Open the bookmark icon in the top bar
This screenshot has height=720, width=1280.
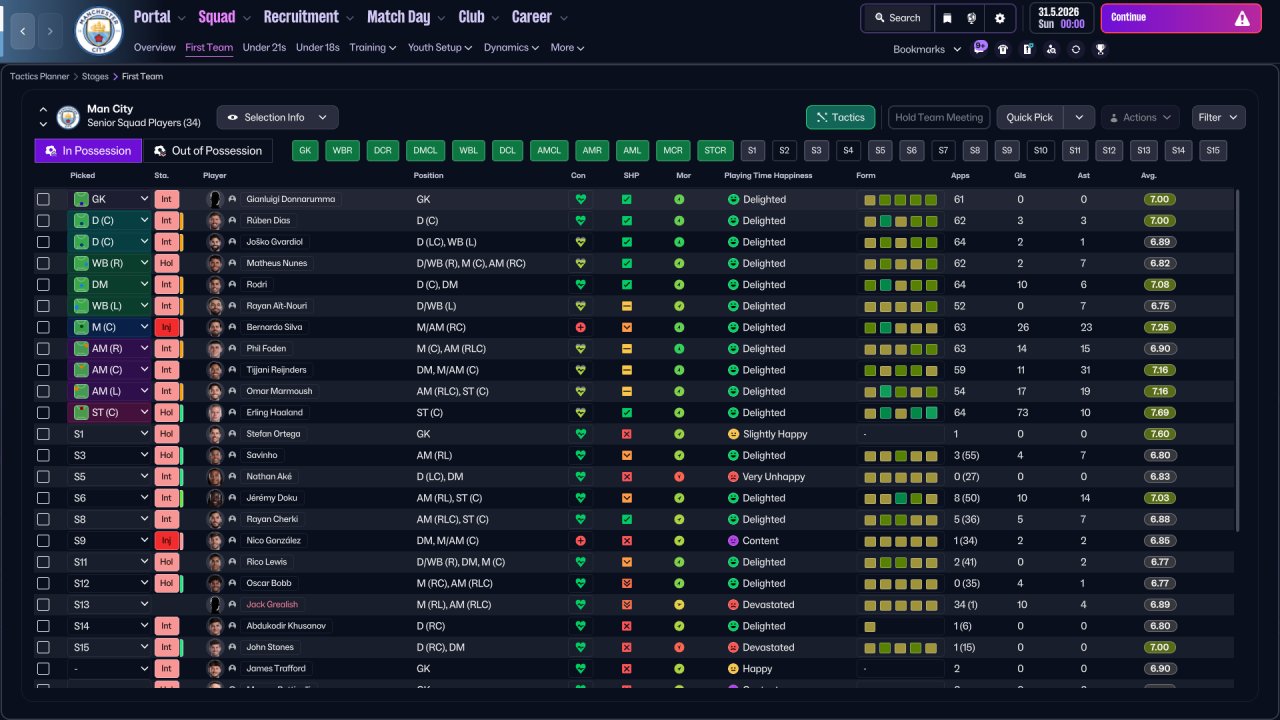click(x=948, y=18)
